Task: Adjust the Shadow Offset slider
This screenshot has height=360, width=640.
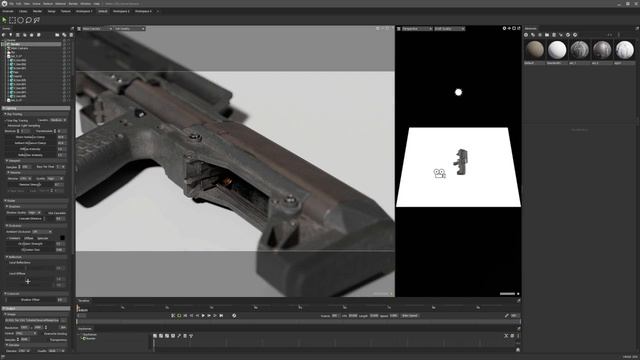Action: coord(31,300)
